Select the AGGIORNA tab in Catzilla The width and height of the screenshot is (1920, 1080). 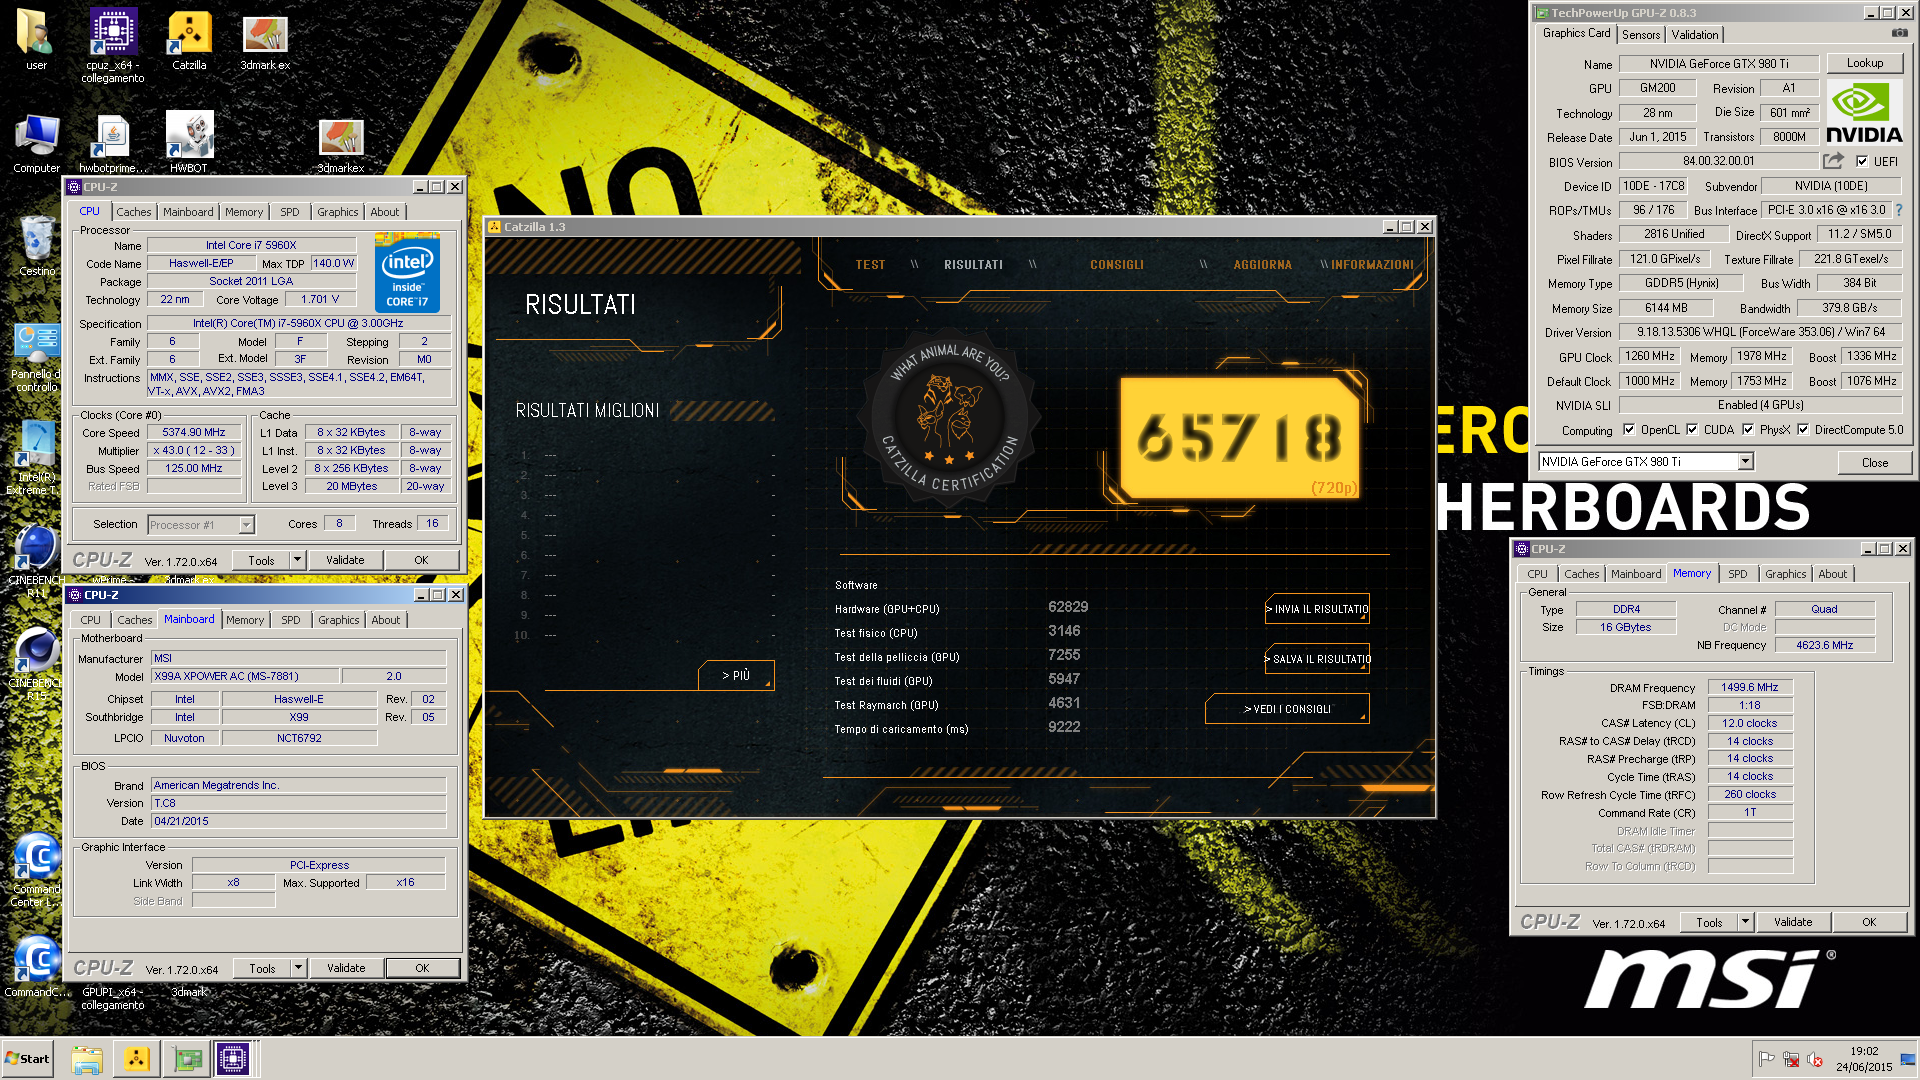(1262, 265)
